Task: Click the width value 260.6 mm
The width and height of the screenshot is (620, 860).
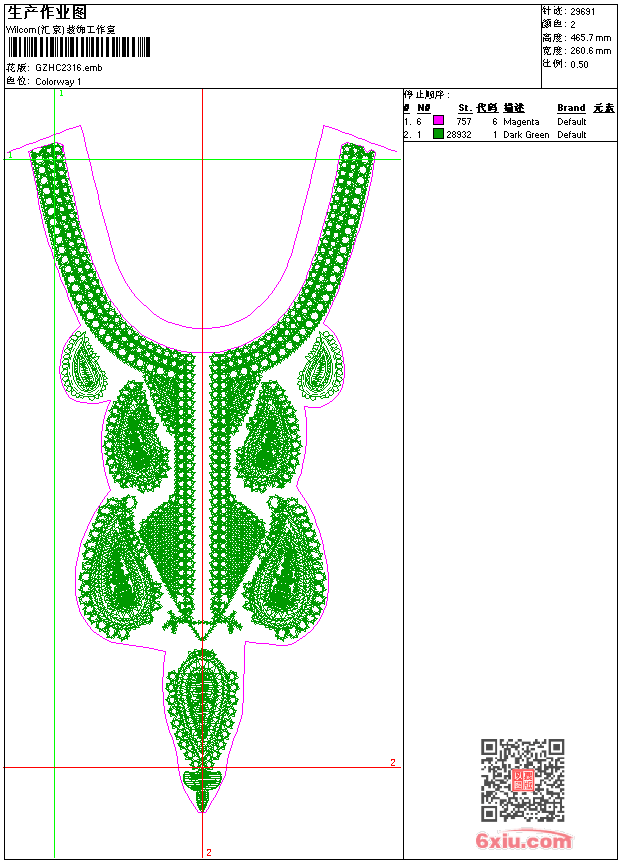Action: (x=590, y=50)
